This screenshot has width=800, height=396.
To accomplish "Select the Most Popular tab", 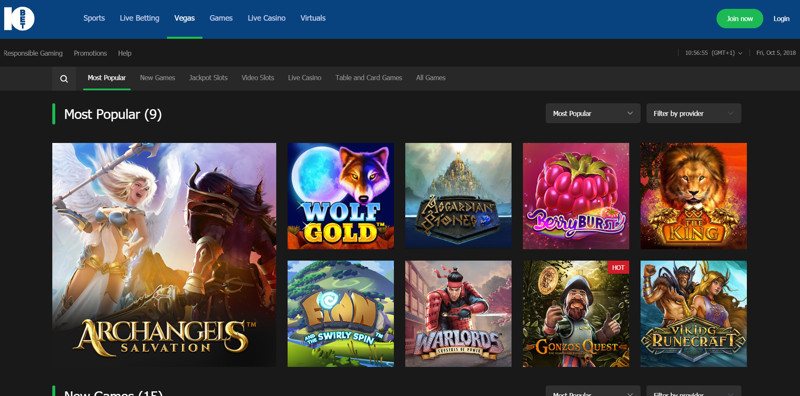I will 107,78.
